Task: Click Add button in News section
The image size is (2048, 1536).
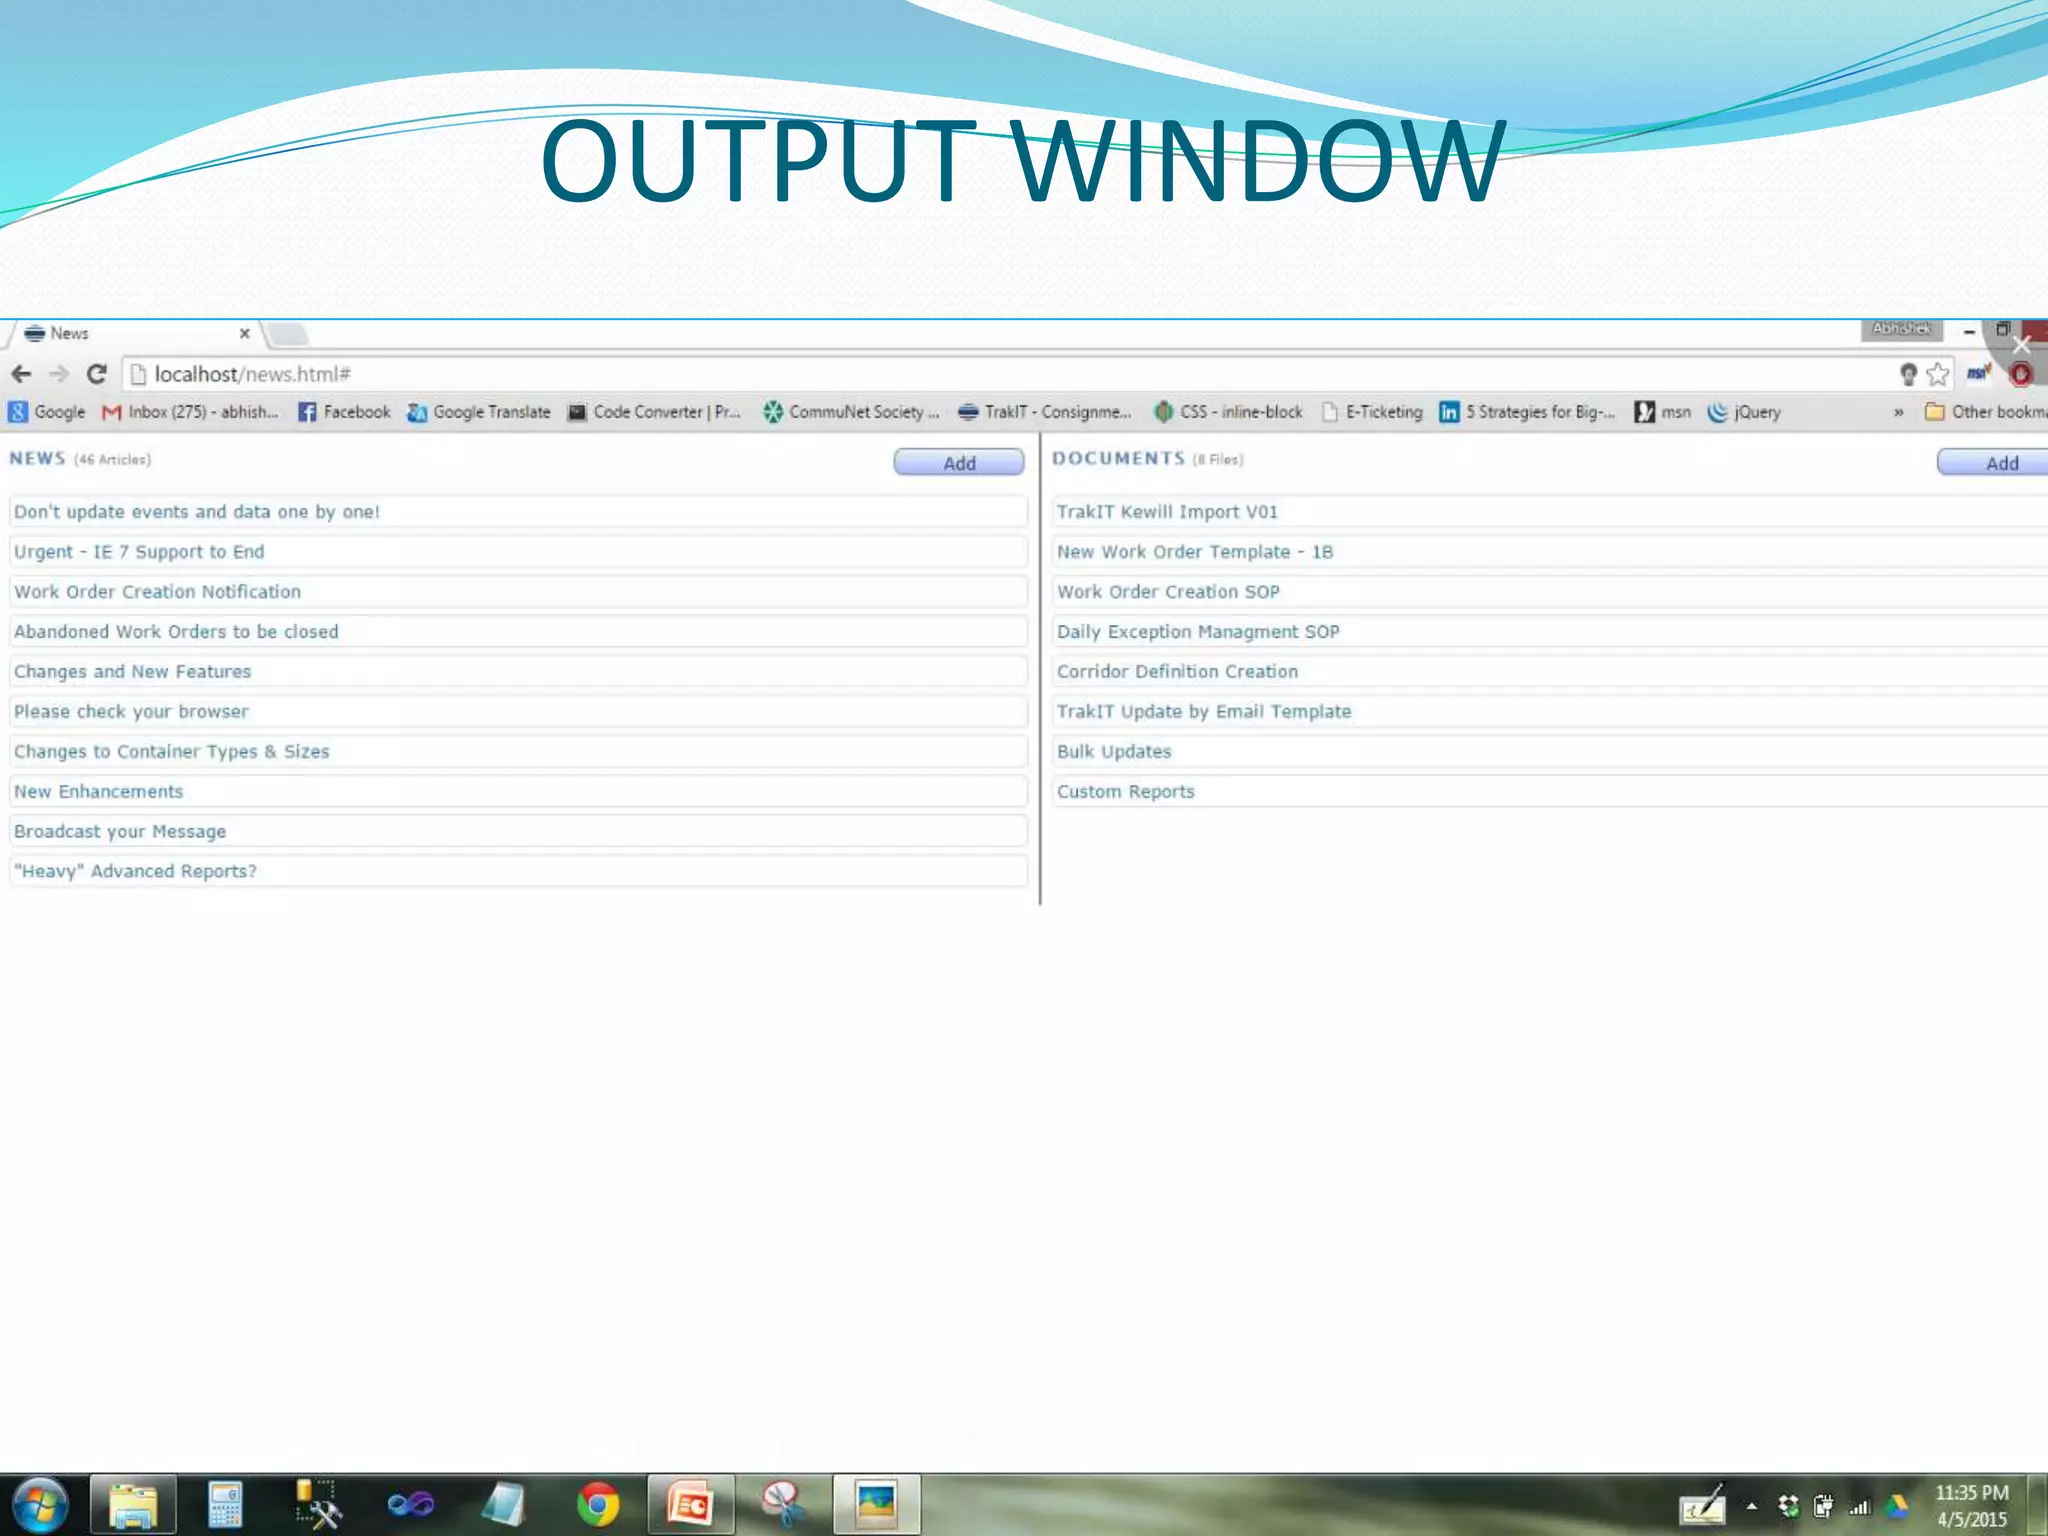Action: click(x=958, y=463)
